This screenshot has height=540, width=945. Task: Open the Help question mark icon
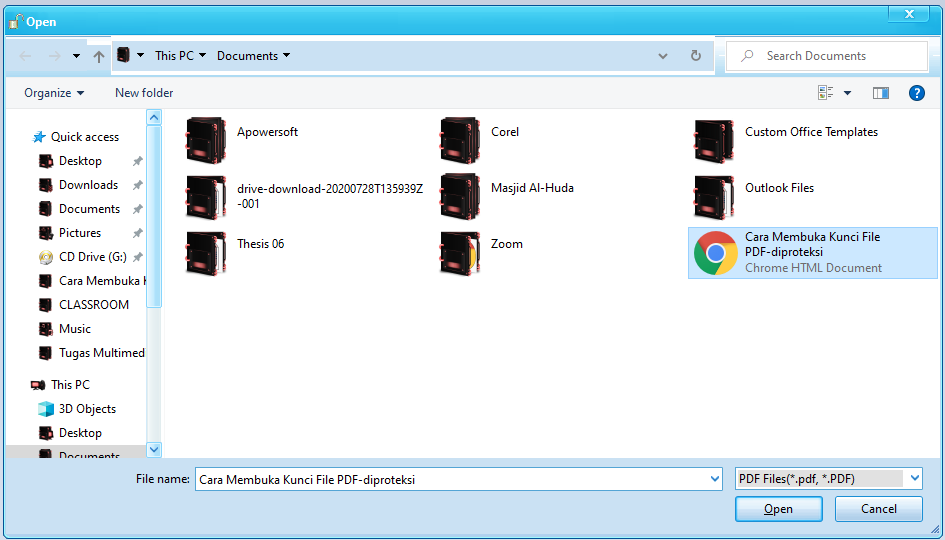916,93
